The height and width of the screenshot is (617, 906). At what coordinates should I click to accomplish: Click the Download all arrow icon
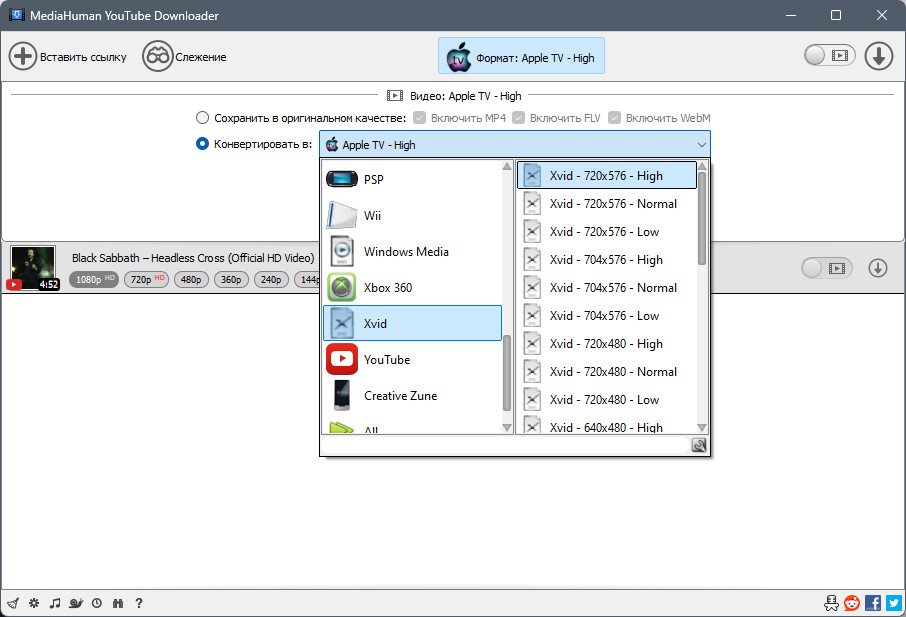[x=879, y=56]
